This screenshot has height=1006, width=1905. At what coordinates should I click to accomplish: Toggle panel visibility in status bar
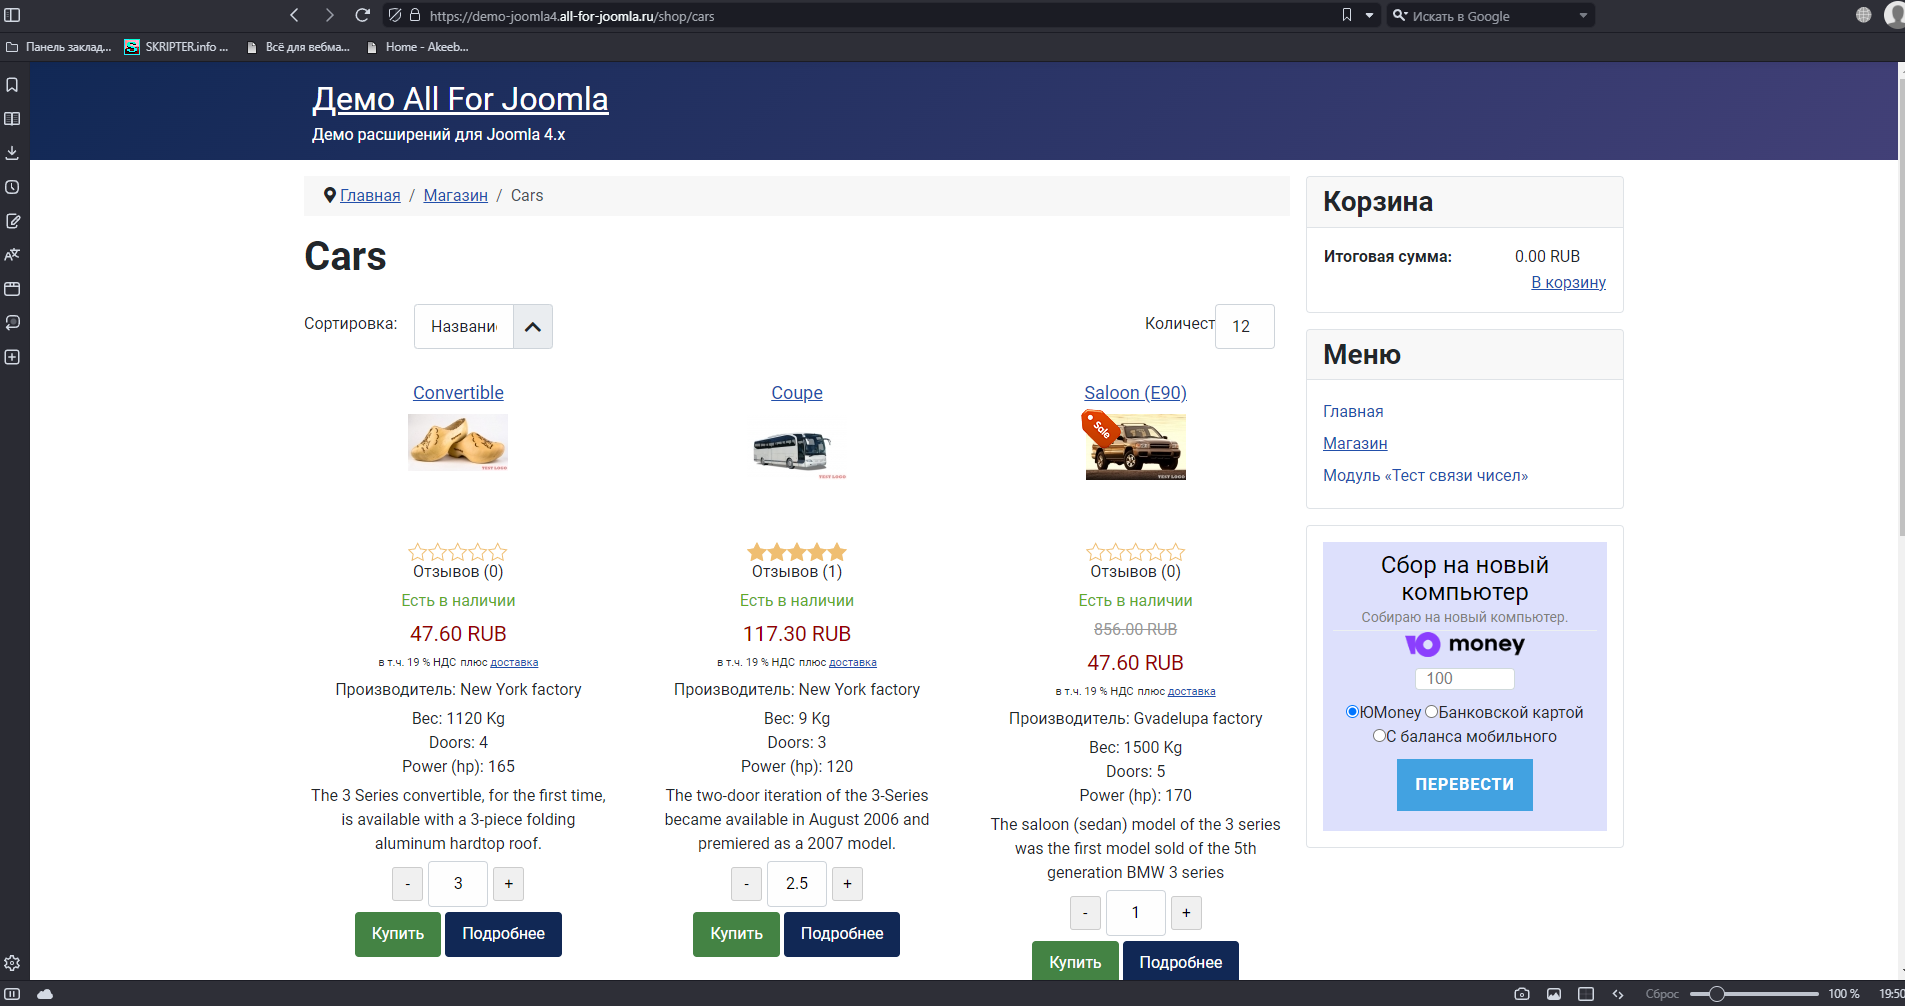click(12, 994)
